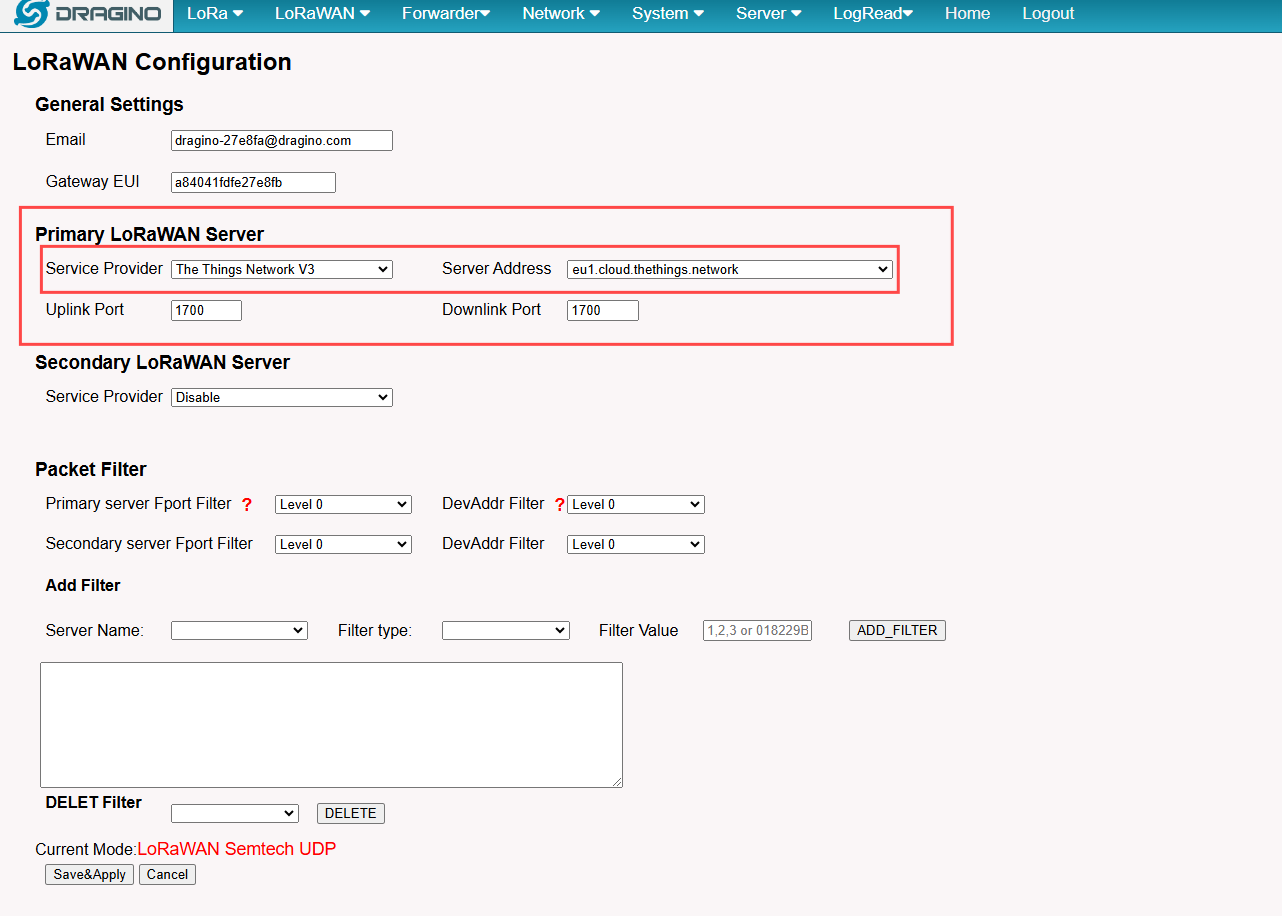Image resolution: width=1282 pixels, height=916 pixels.
Task: Click the Gateway EUI input field
Action: pyautogui.click(x=253, y=182)
